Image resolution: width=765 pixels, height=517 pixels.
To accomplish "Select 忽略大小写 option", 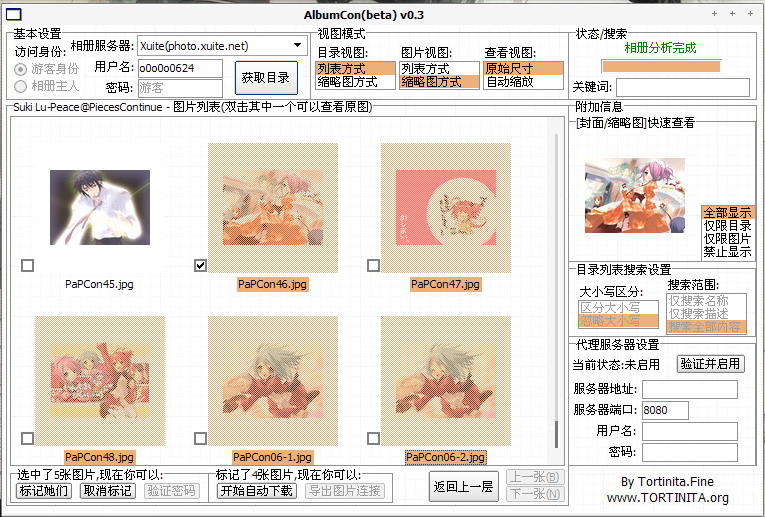I will (x=618, y=321).
